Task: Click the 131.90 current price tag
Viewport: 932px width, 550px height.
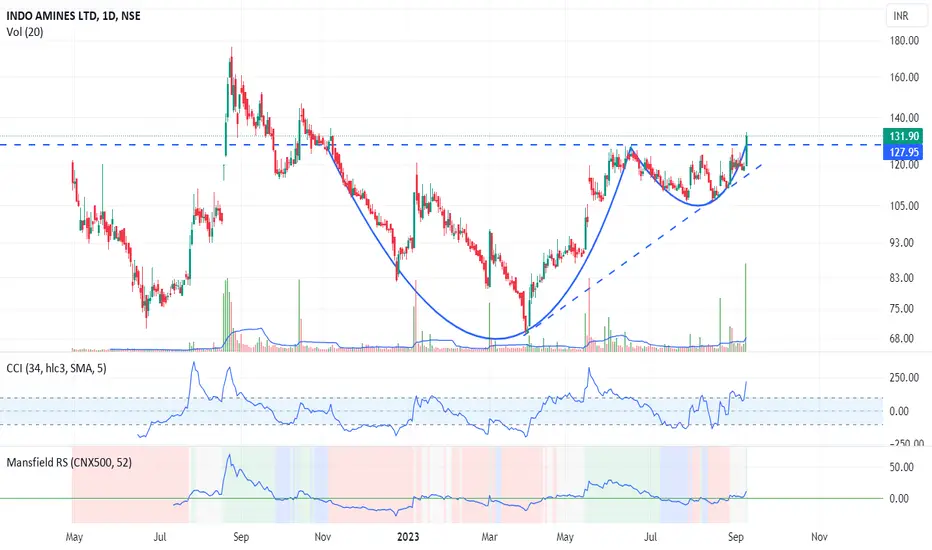Action: pyautogui.click(x=904, y=136)
